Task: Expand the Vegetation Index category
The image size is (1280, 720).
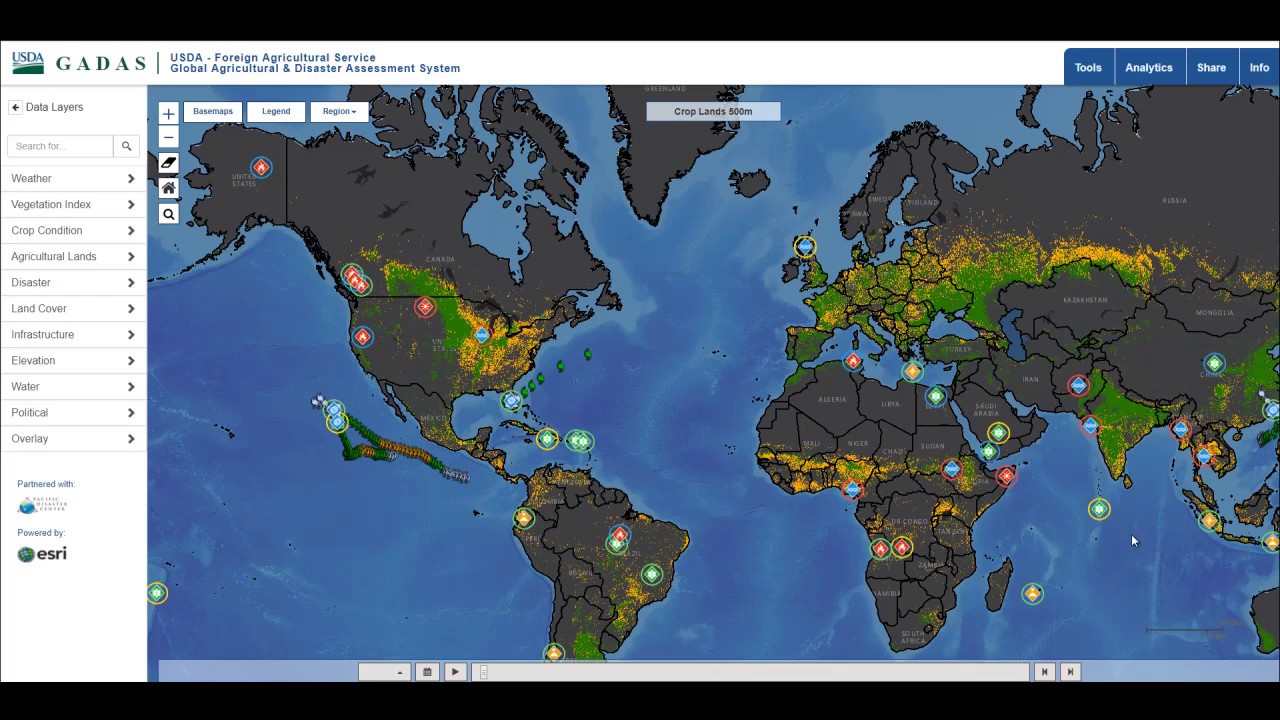Action: click(x=73, y=204)
